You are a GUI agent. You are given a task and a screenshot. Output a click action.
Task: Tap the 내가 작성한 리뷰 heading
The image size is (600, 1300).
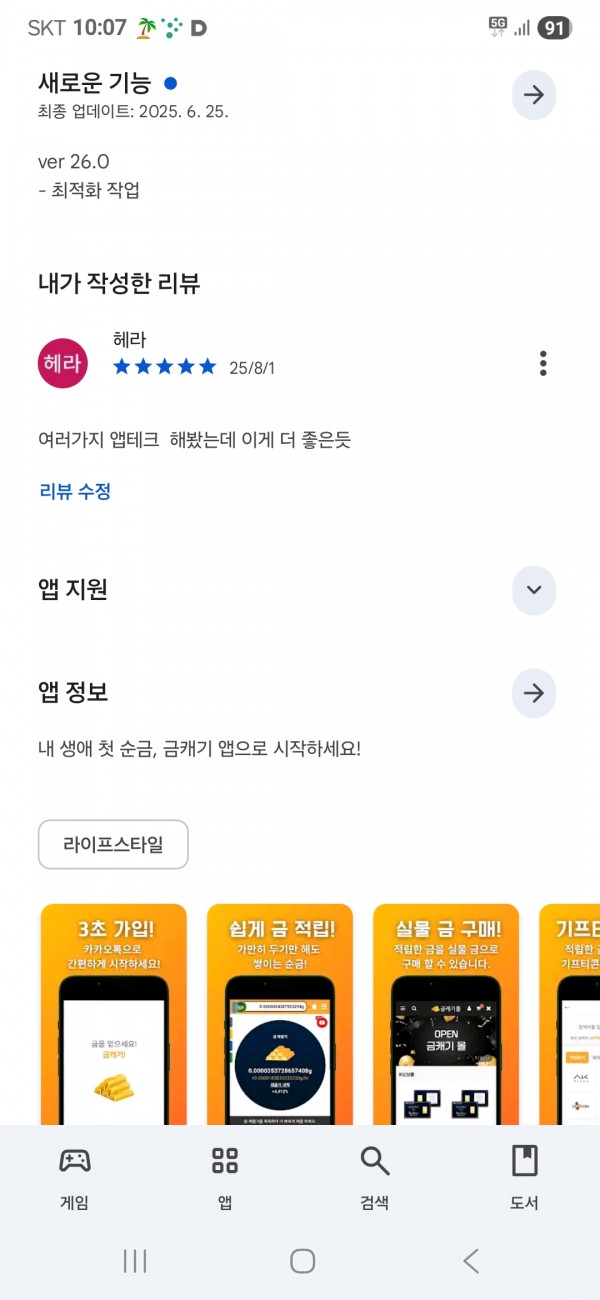click(x=119, y=283)
